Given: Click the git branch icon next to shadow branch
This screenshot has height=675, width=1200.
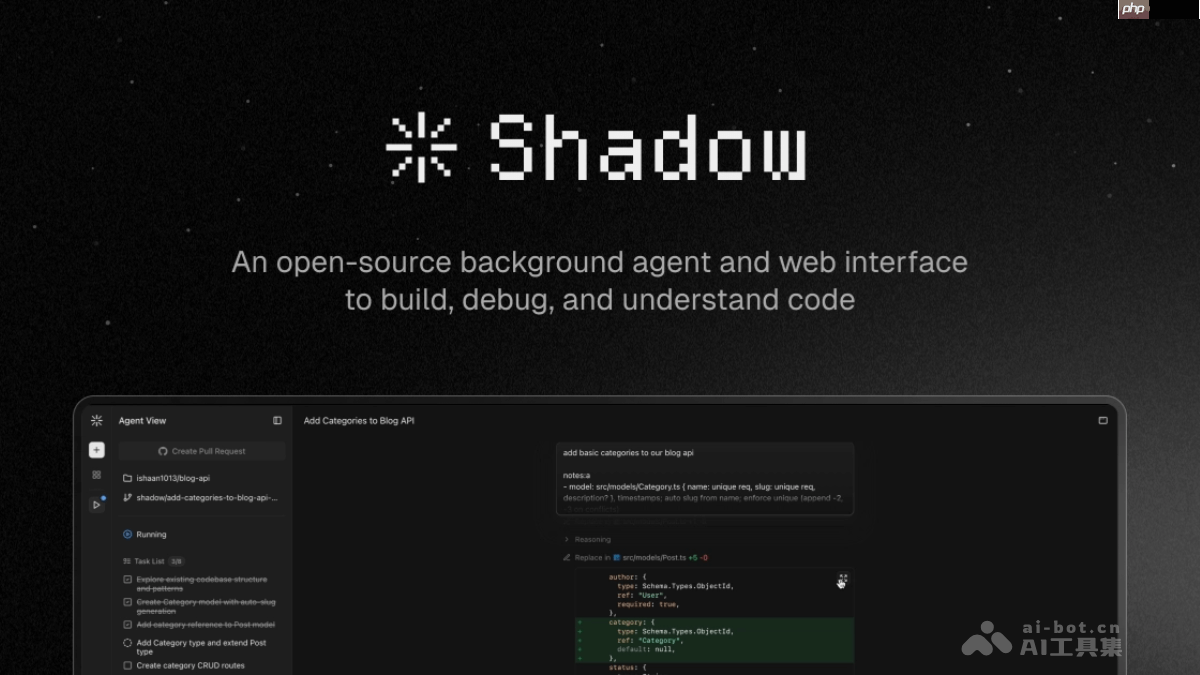Looking at the screenshot, I should pos(125,498).
